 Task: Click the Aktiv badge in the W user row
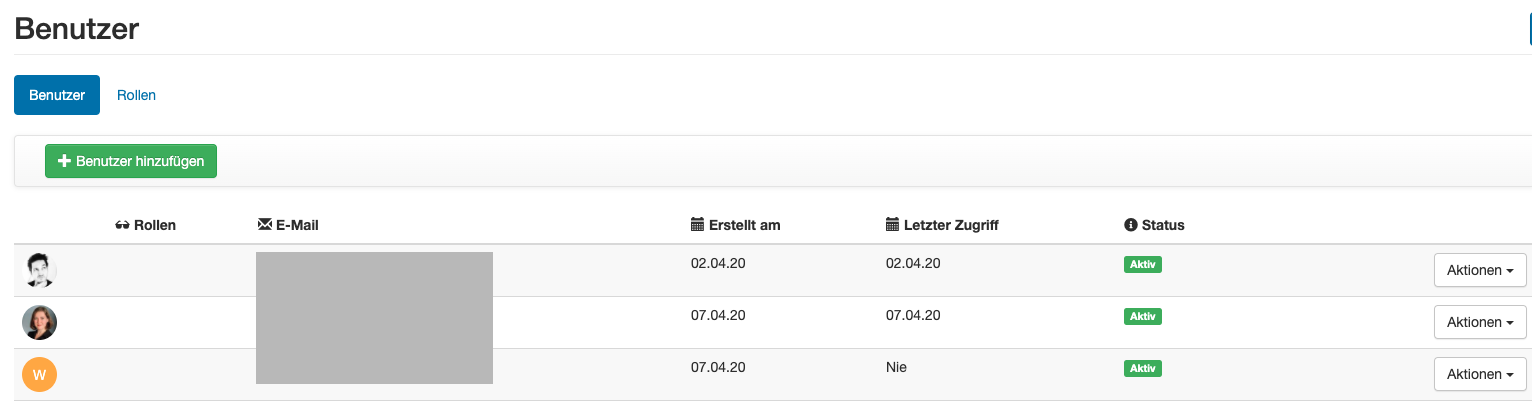[x=1143, y=368]
